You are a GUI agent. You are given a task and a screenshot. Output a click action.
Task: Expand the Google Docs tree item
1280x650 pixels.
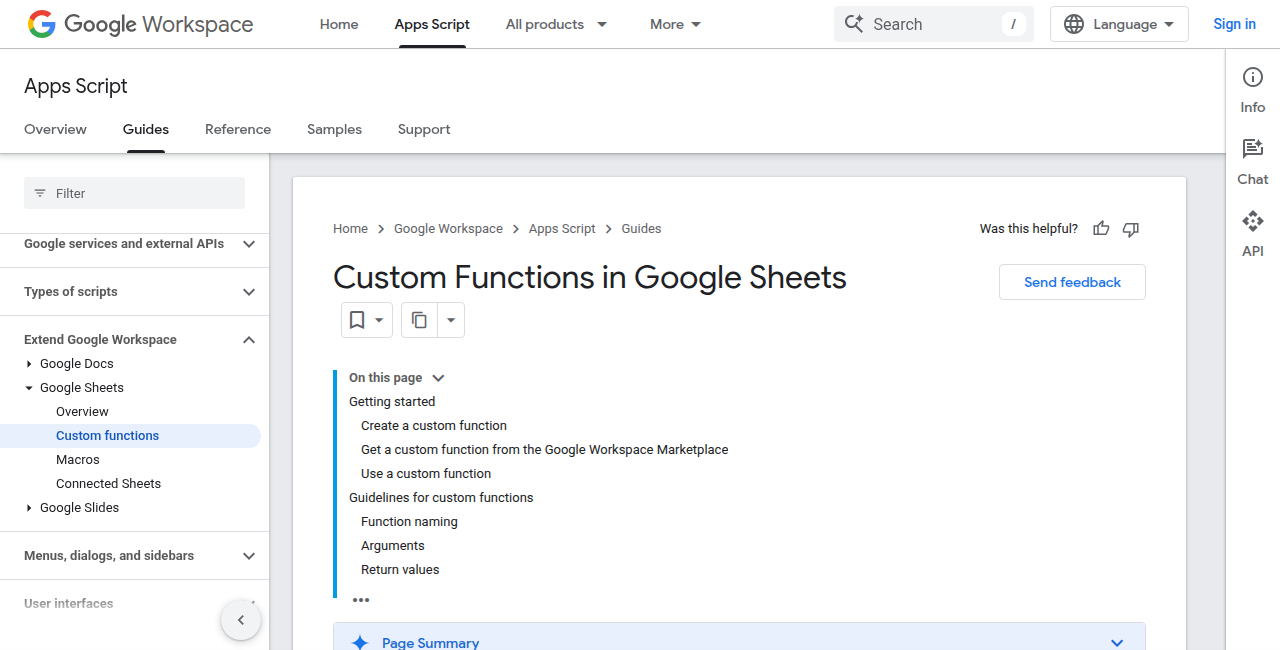click(29, 364)
